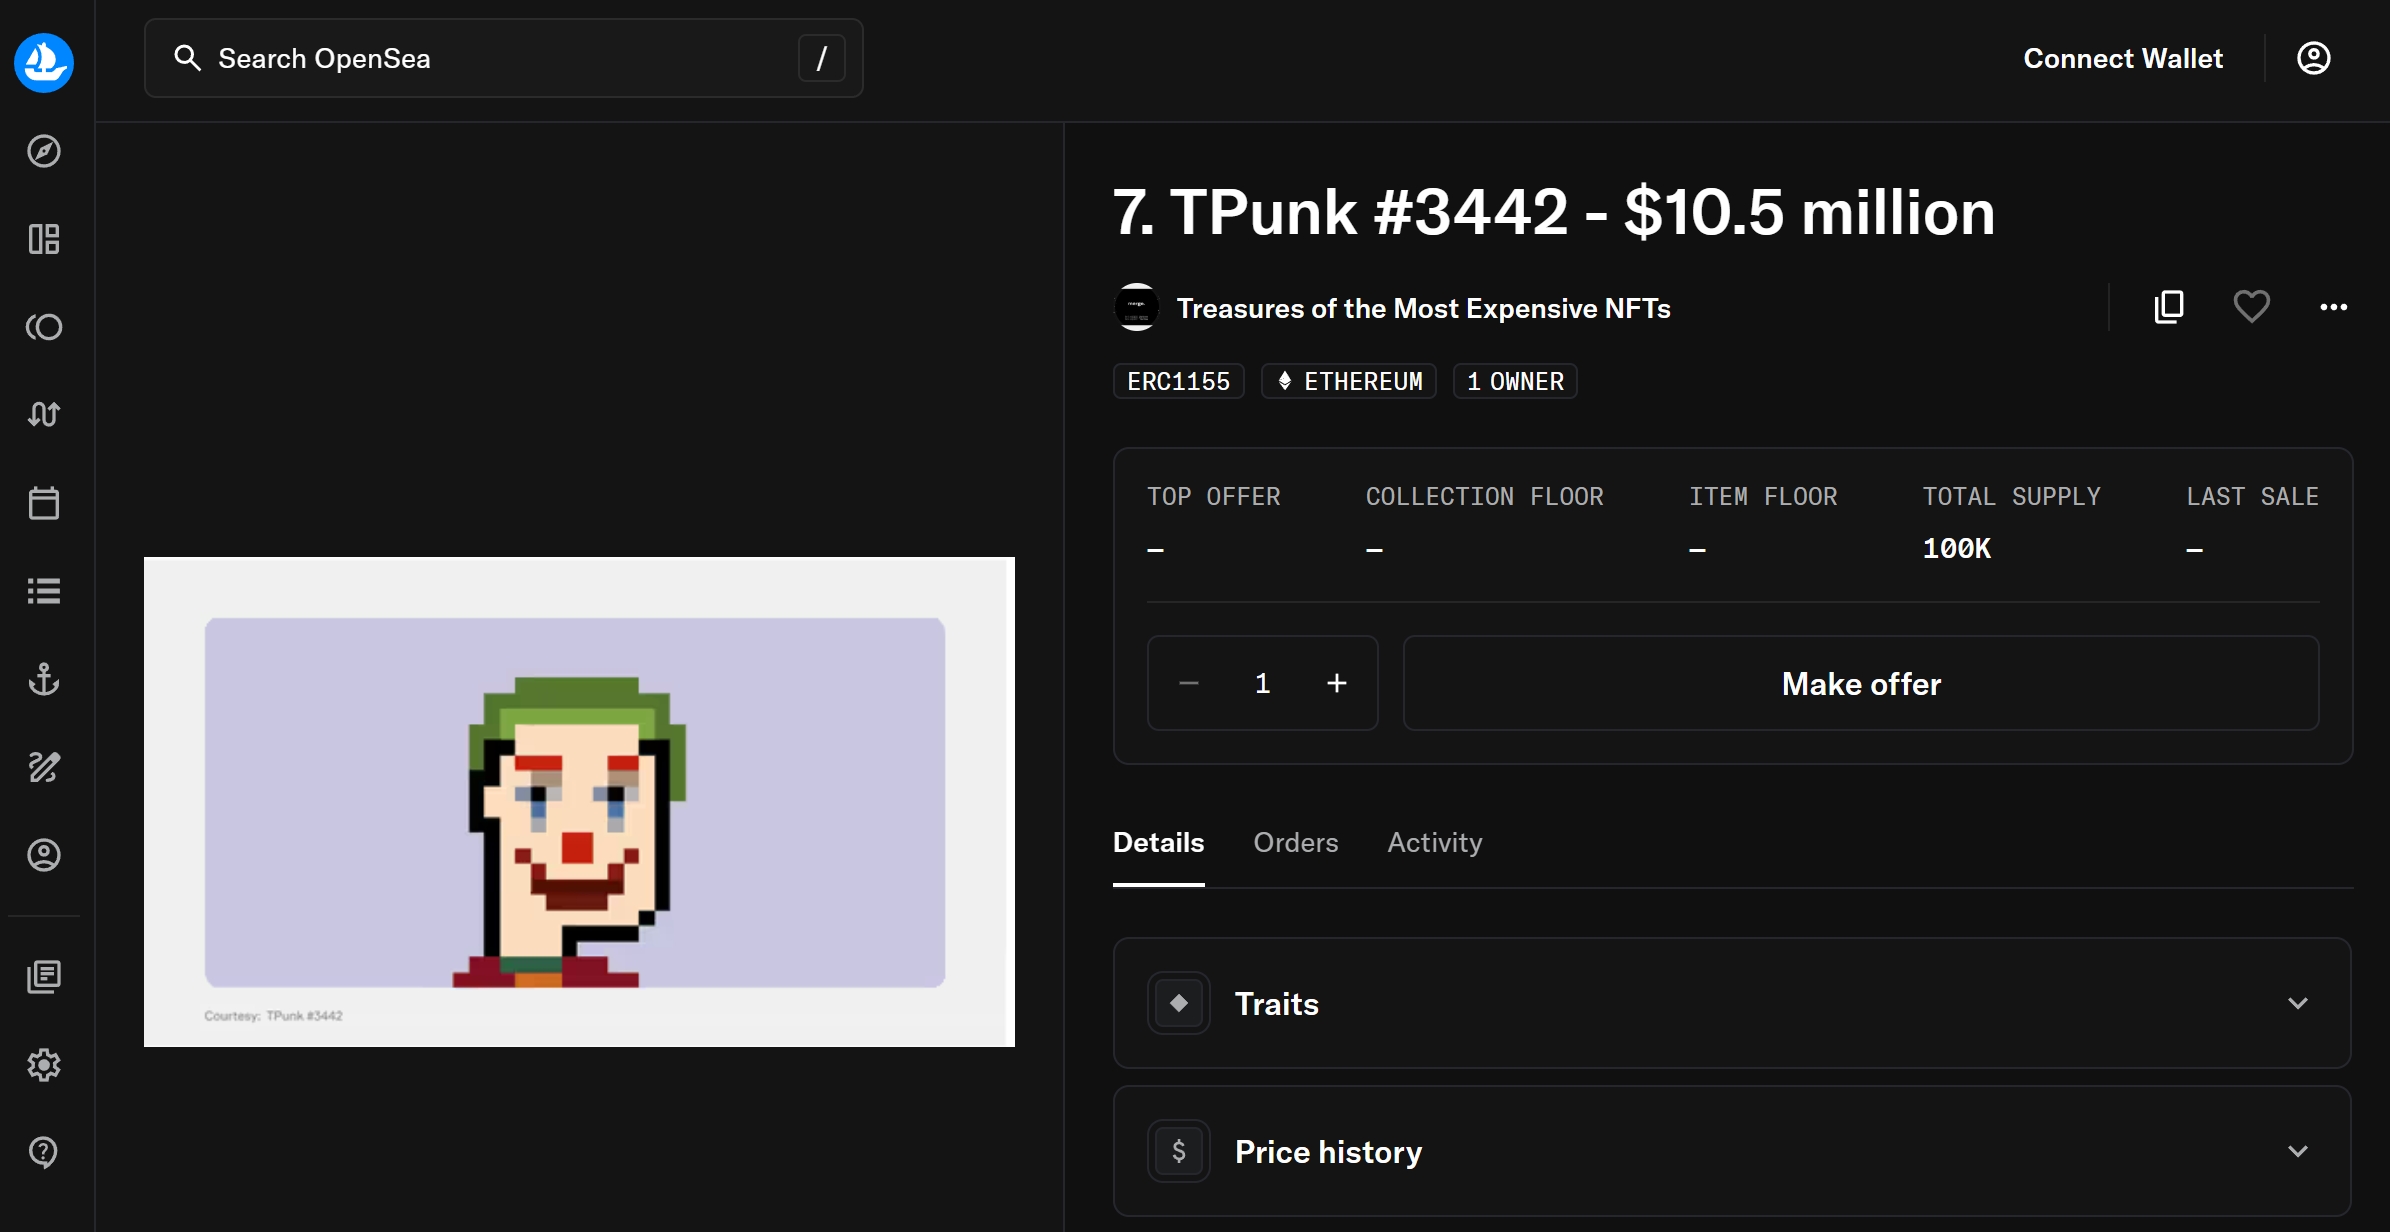Switch to the Activity tab
The height and width of the screenshot is (1232, 2390).
pos(1434,842)
